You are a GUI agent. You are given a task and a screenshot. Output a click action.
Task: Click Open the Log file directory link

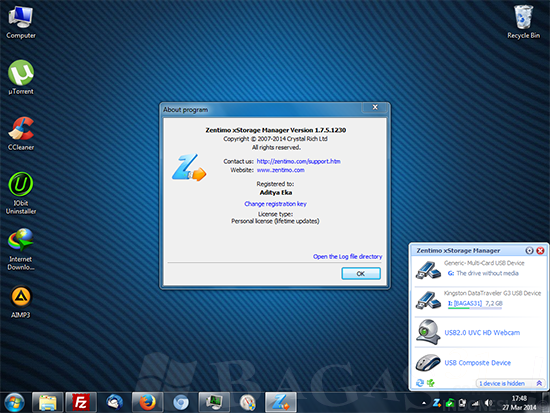(347, 257)
